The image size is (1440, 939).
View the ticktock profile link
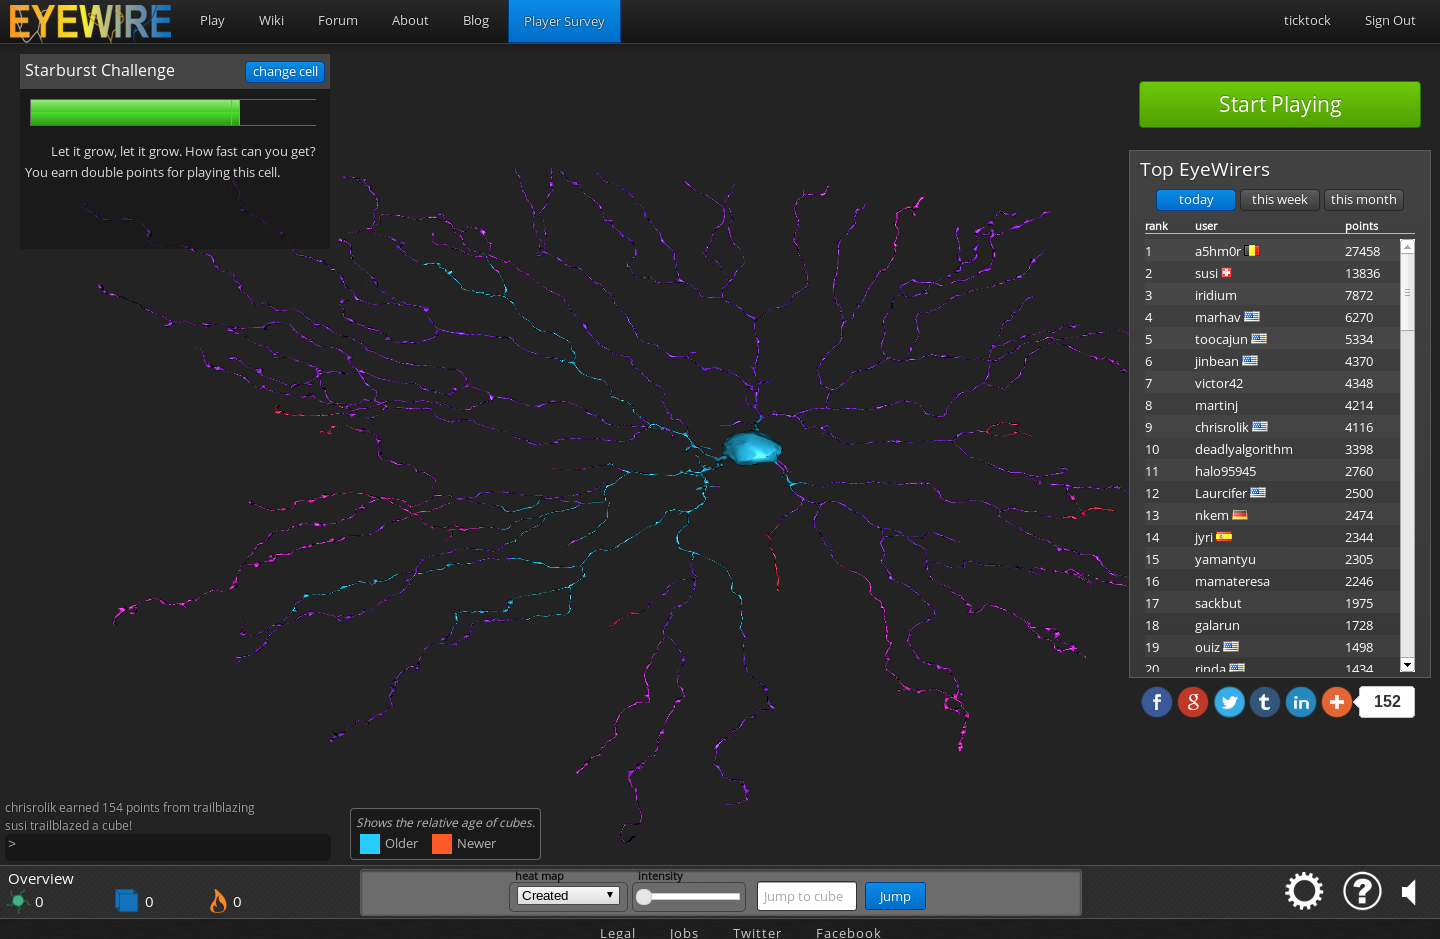click(1307, 21)
